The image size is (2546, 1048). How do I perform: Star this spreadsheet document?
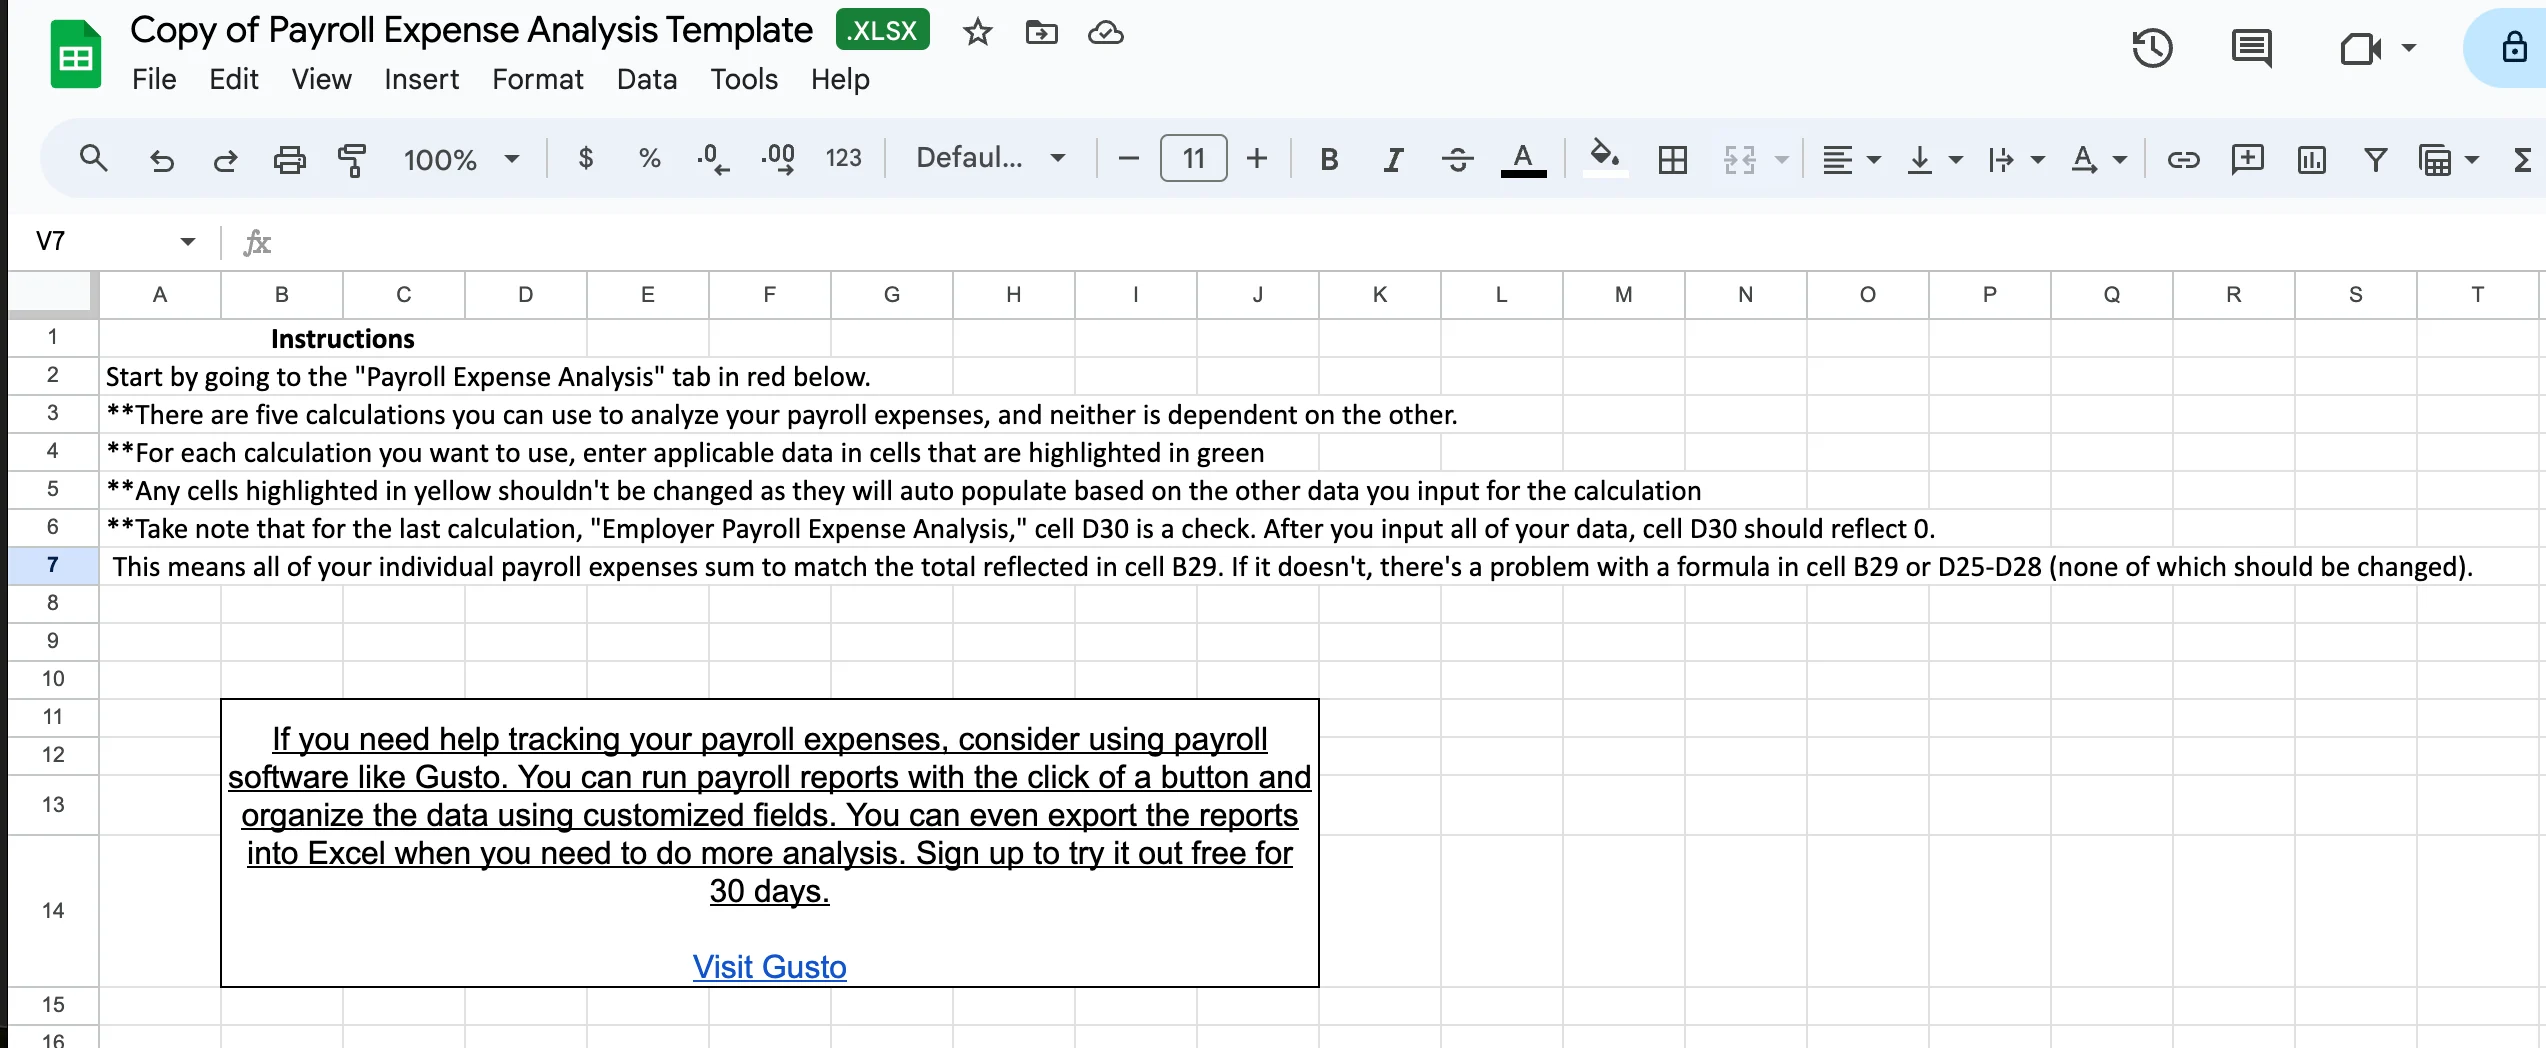tap(977, 33)
